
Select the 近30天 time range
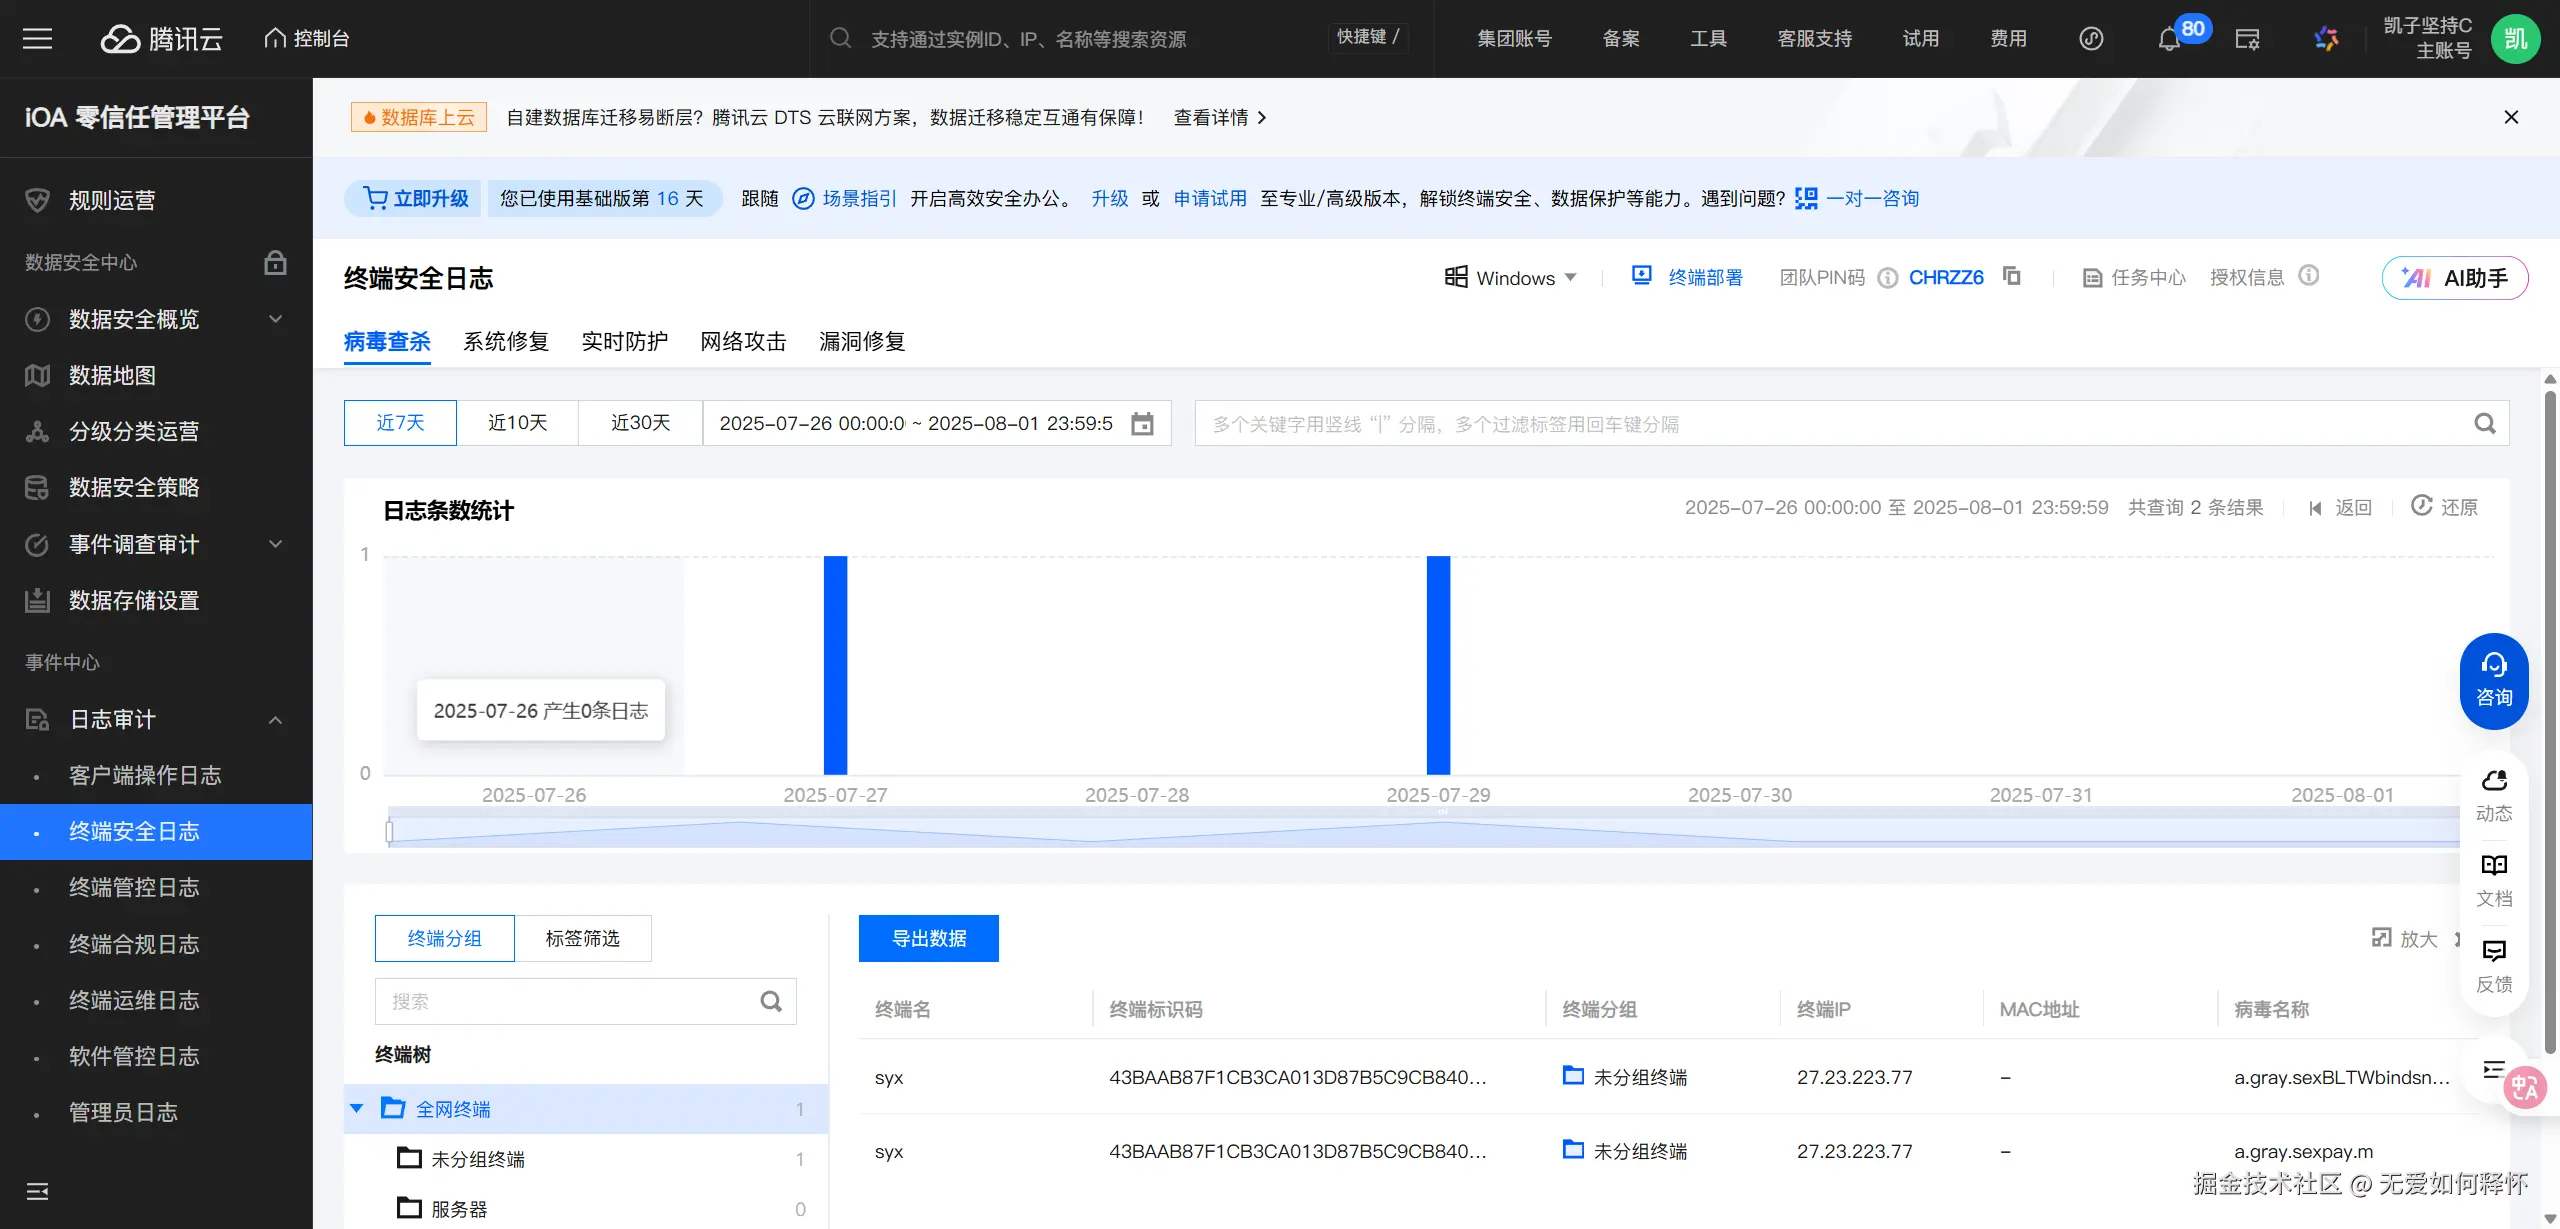point(640,423)
